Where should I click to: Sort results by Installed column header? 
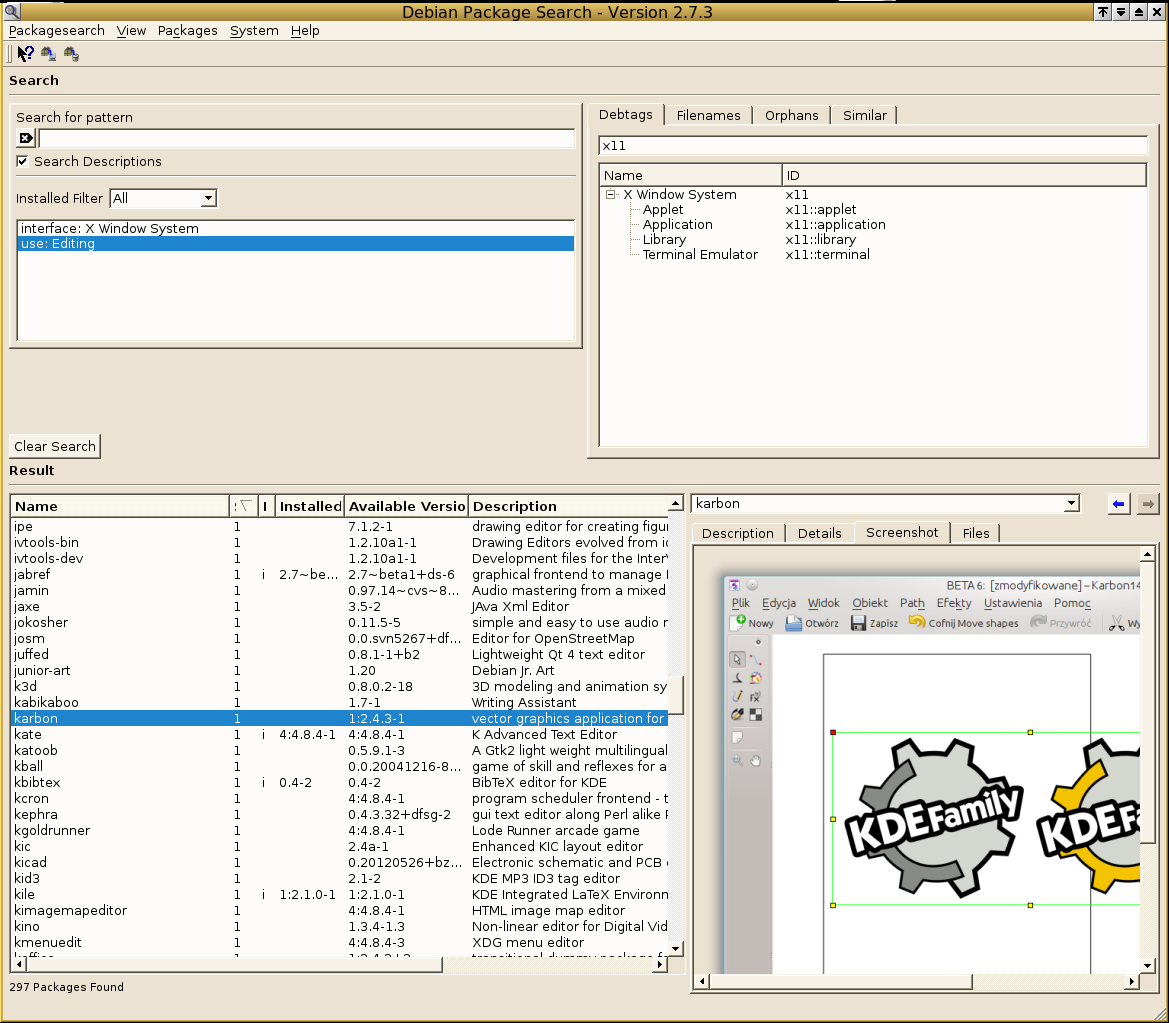tap(310, 506)
